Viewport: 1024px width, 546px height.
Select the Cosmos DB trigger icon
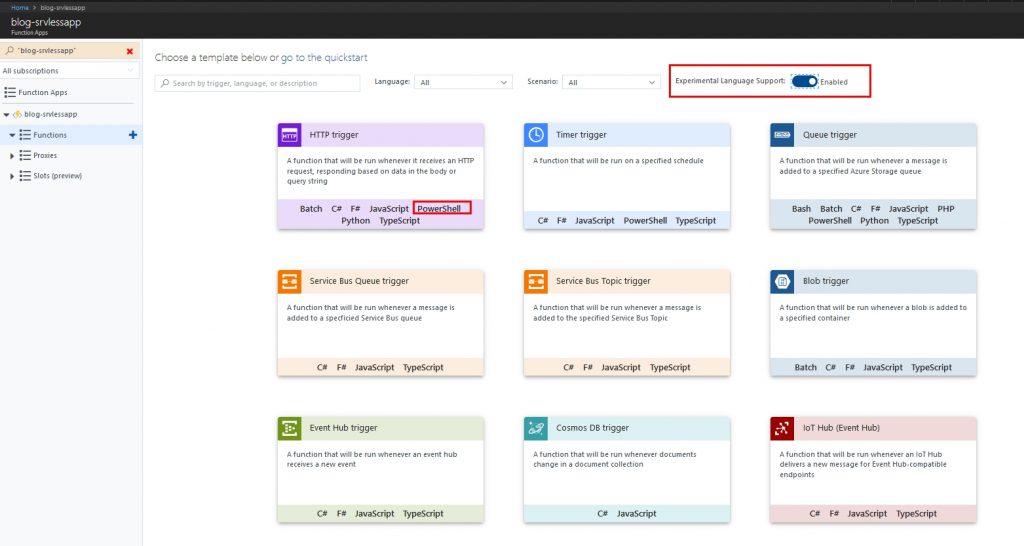point(536,428)
